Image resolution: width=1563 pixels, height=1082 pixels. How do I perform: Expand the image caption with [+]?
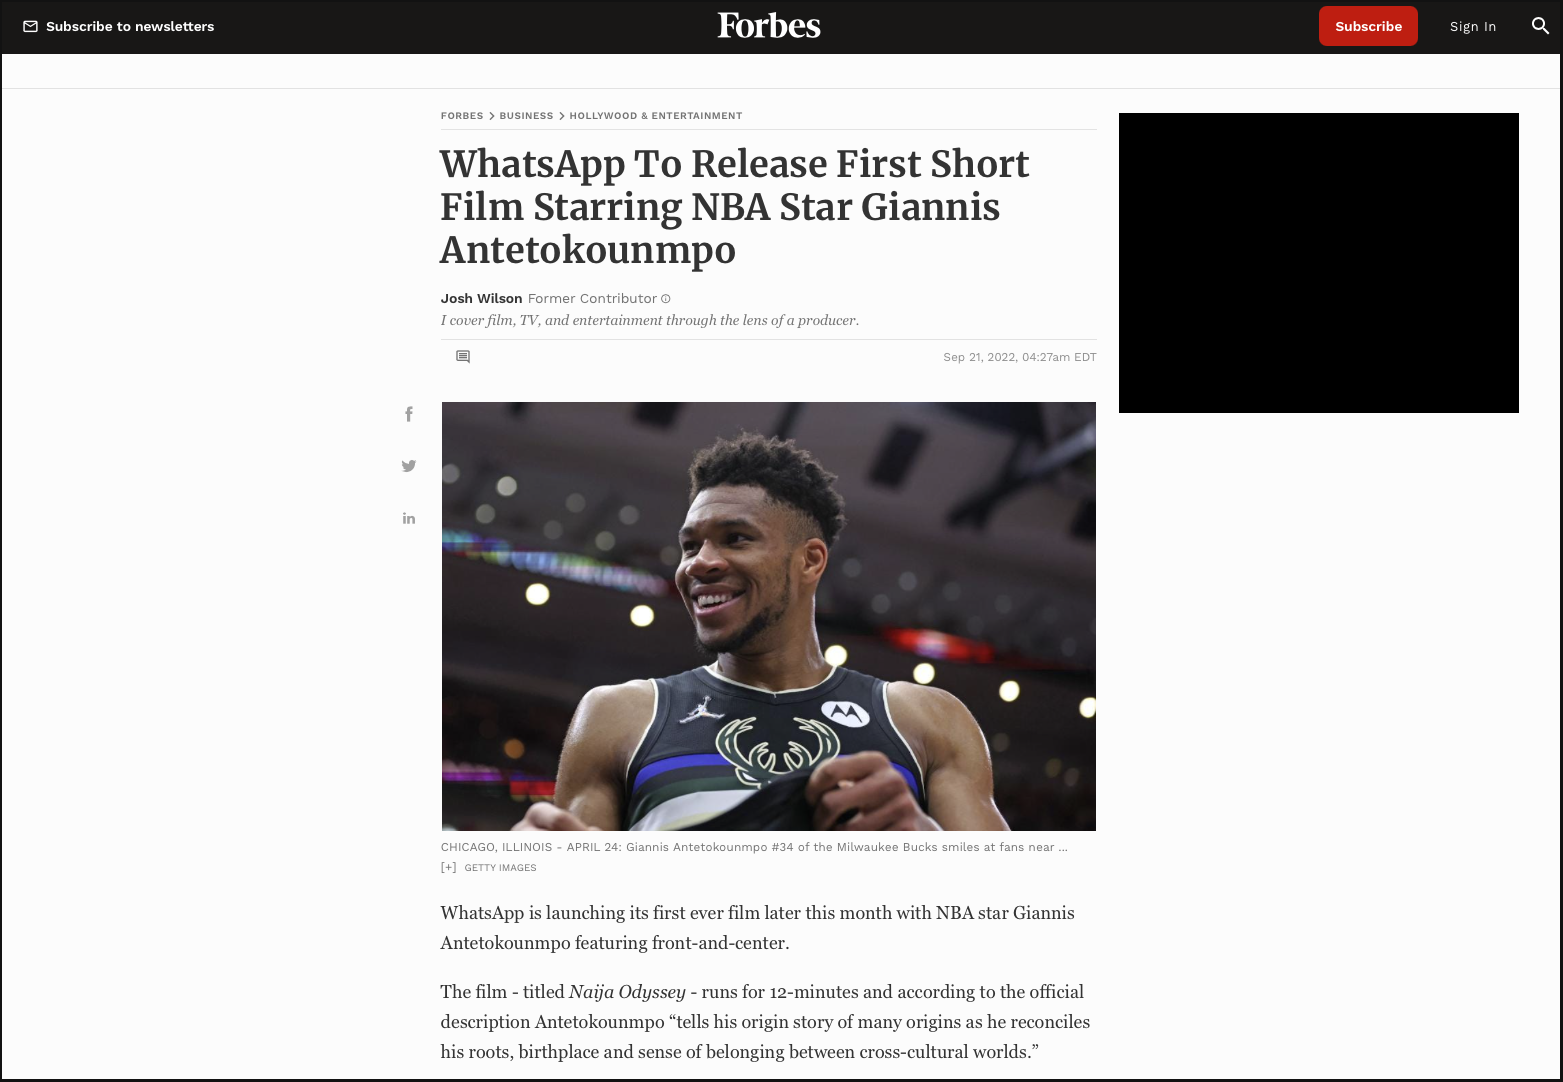coord(449,868)
